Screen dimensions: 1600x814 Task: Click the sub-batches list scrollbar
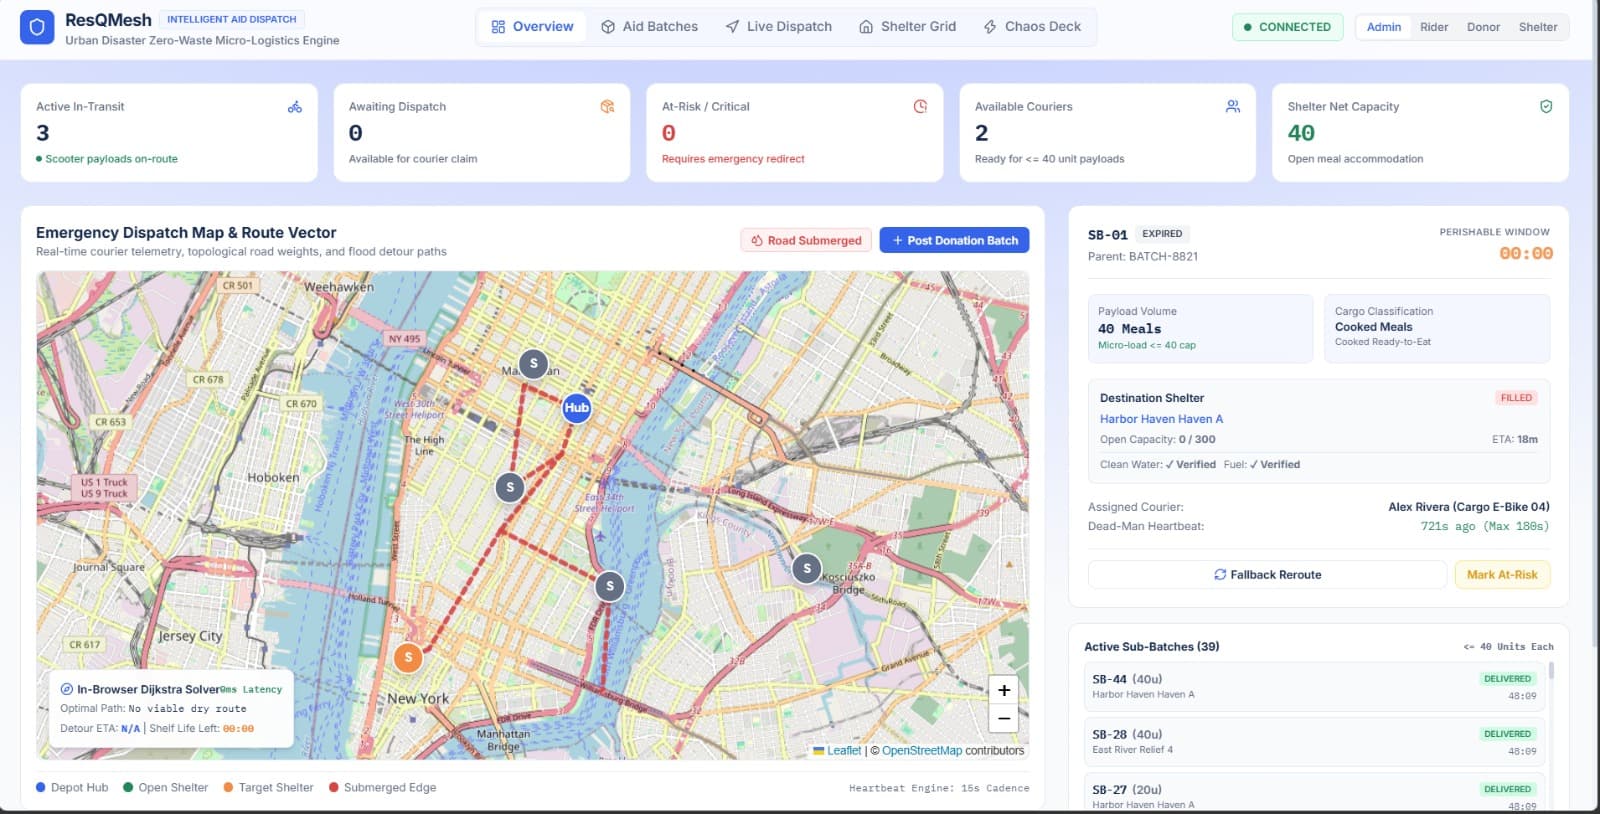(1552, 671)
